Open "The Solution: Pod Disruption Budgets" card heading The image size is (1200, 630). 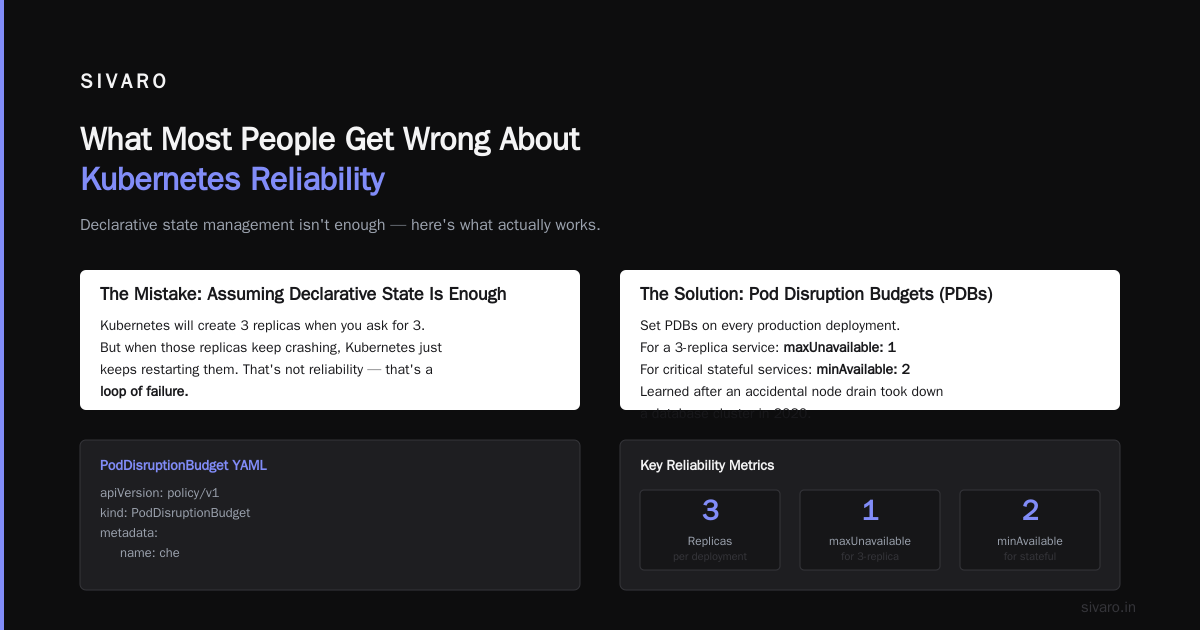816,294
